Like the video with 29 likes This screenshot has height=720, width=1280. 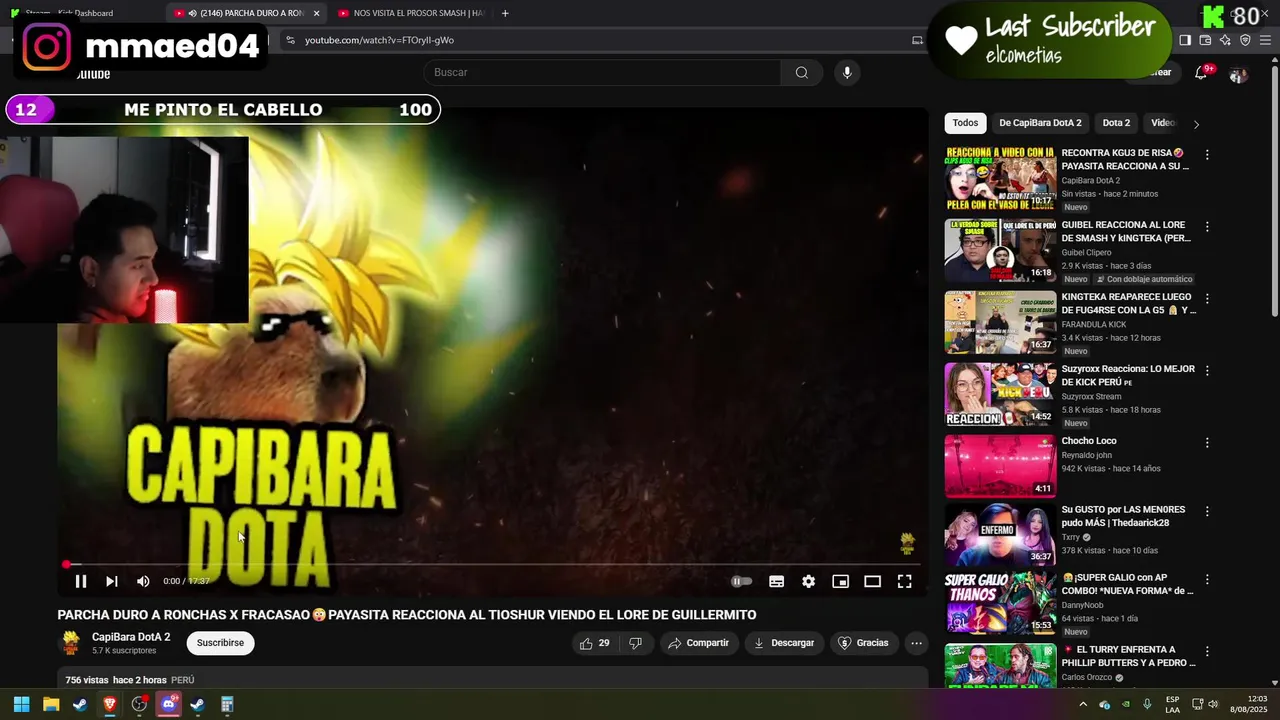[595, 643]
